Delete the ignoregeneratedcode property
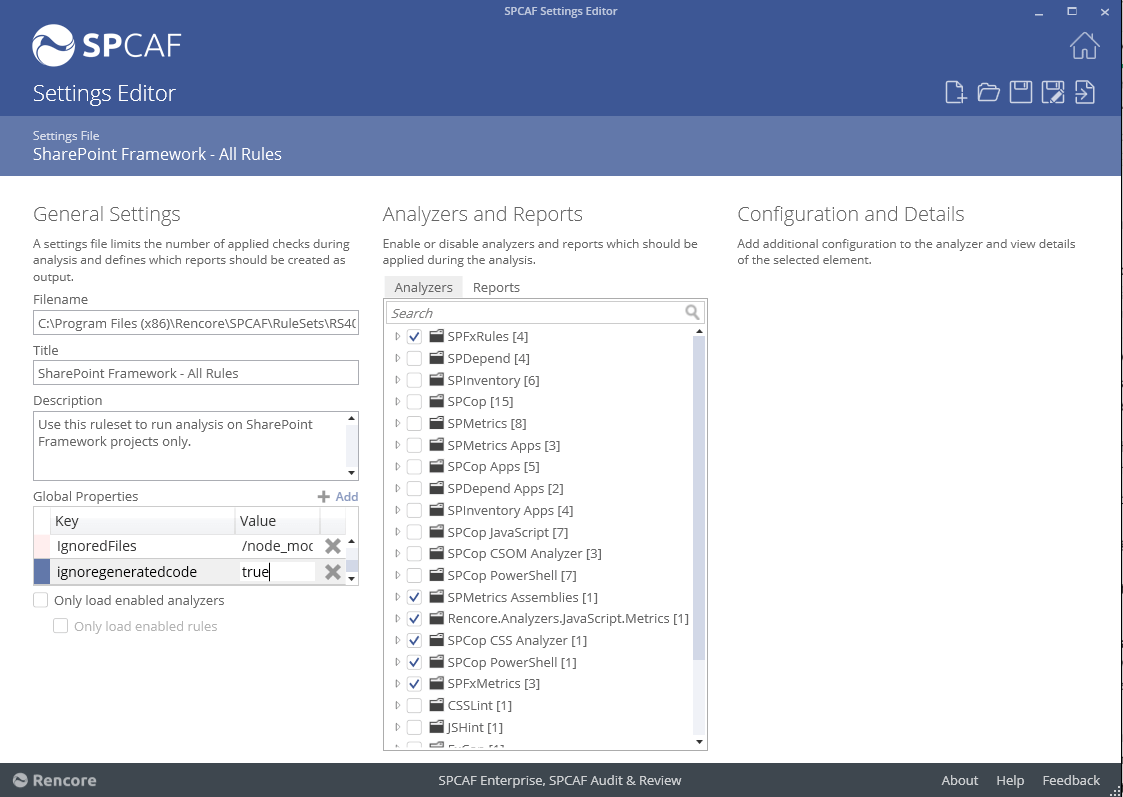 (x=332, y=572)
